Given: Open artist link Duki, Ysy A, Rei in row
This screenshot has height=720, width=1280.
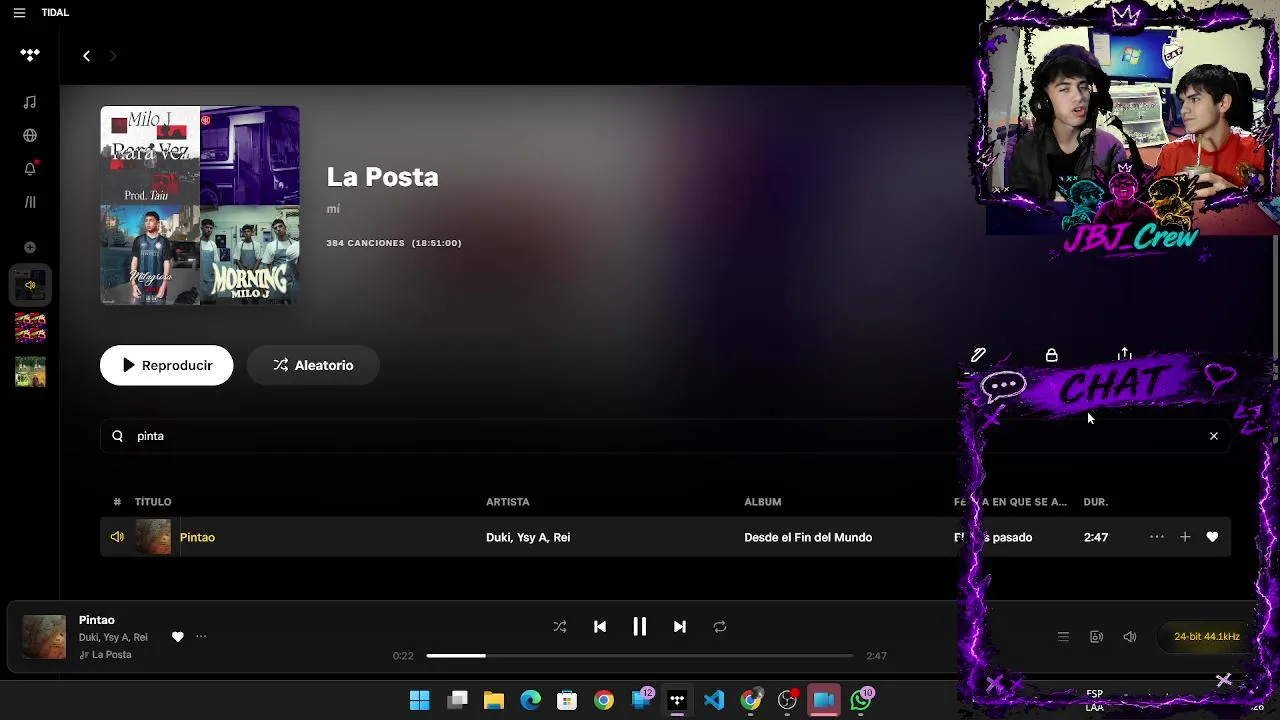Looking at the screenshot, I should coord(528,537).
